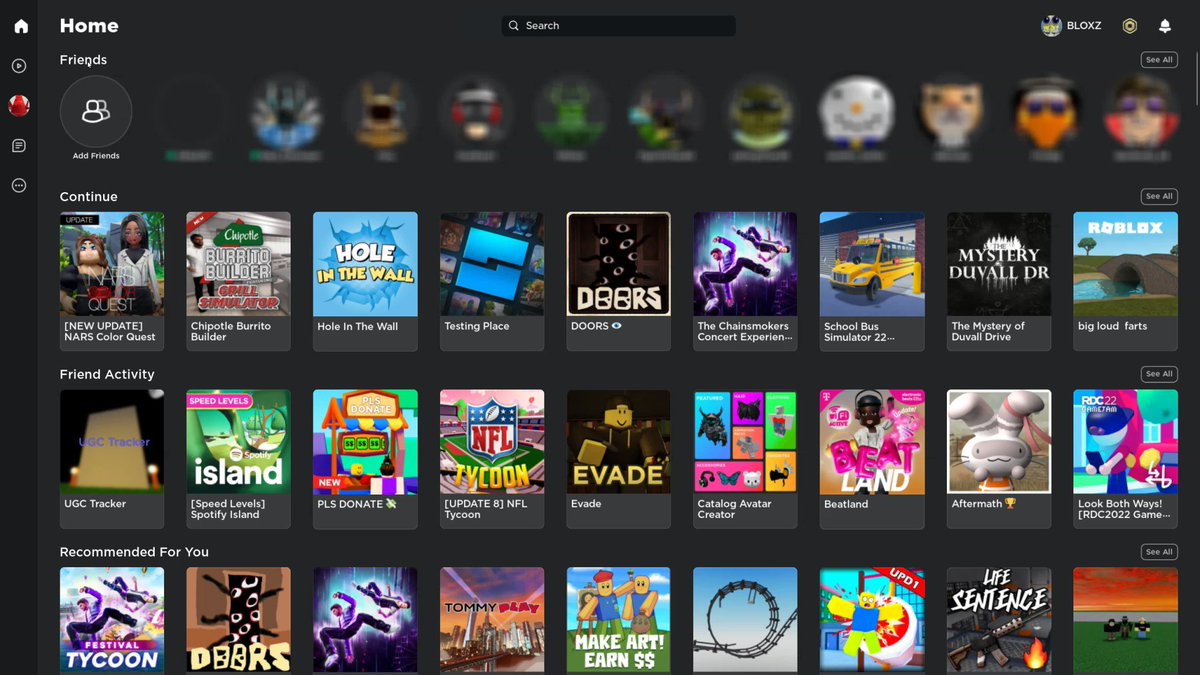The height and width of the screenshot is (675, 1200).
Task: Click See All for Continue
Action: click(x=1159, y=196)
